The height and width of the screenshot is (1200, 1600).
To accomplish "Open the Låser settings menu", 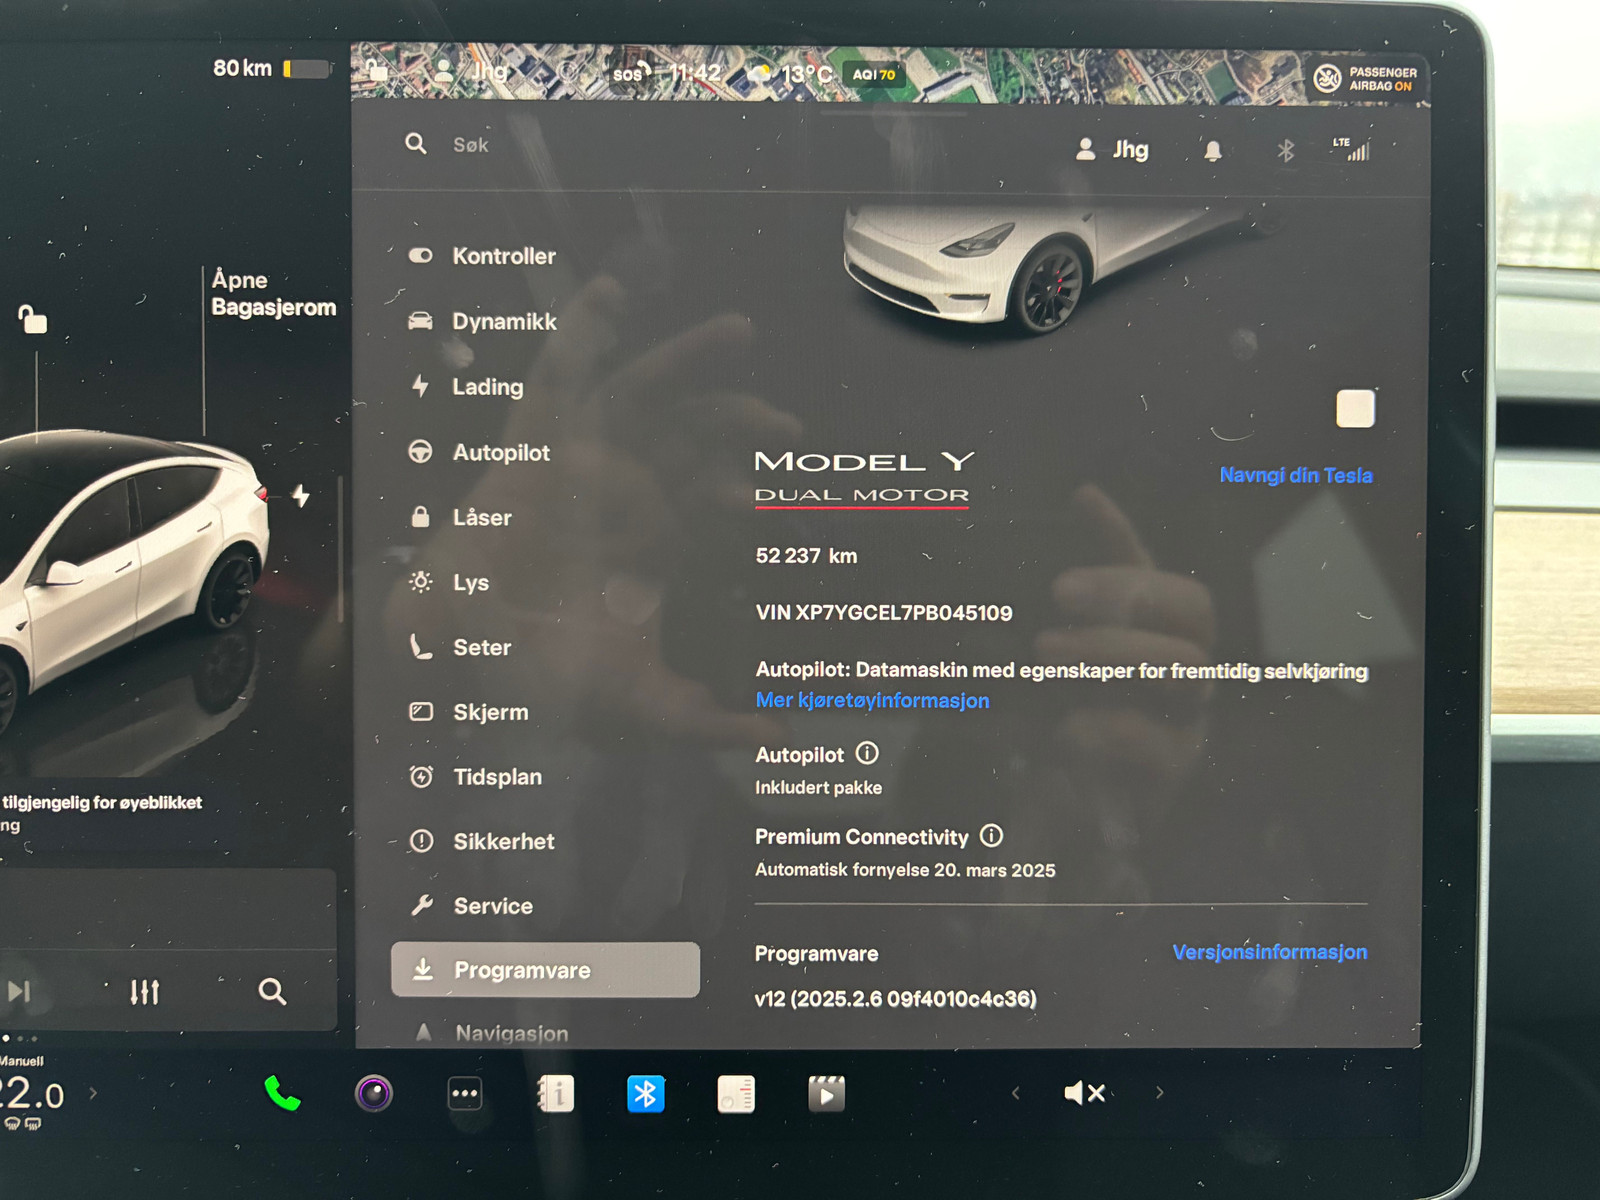I will (461, 517).
